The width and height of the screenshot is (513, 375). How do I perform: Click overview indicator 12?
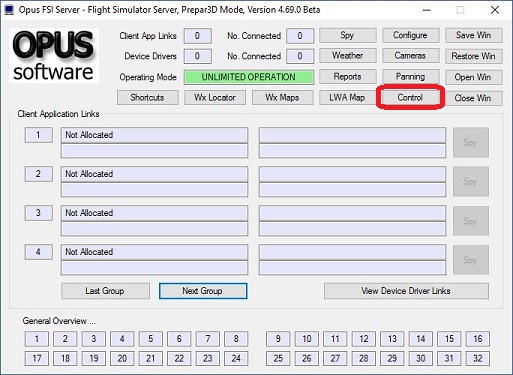tap(364, 339)
